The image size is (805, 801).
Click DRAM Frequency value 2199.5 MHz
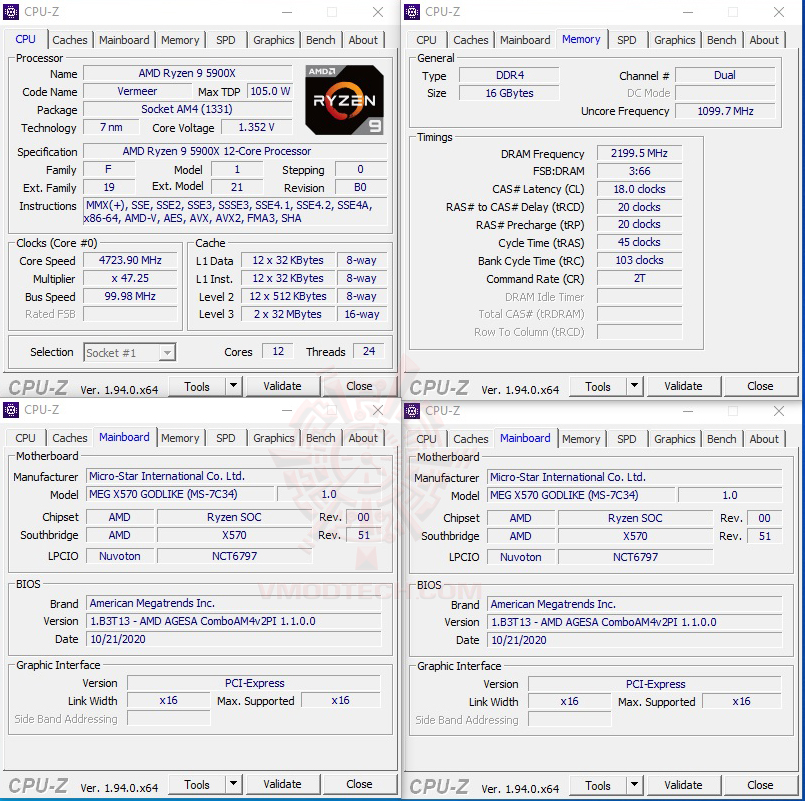639,153
